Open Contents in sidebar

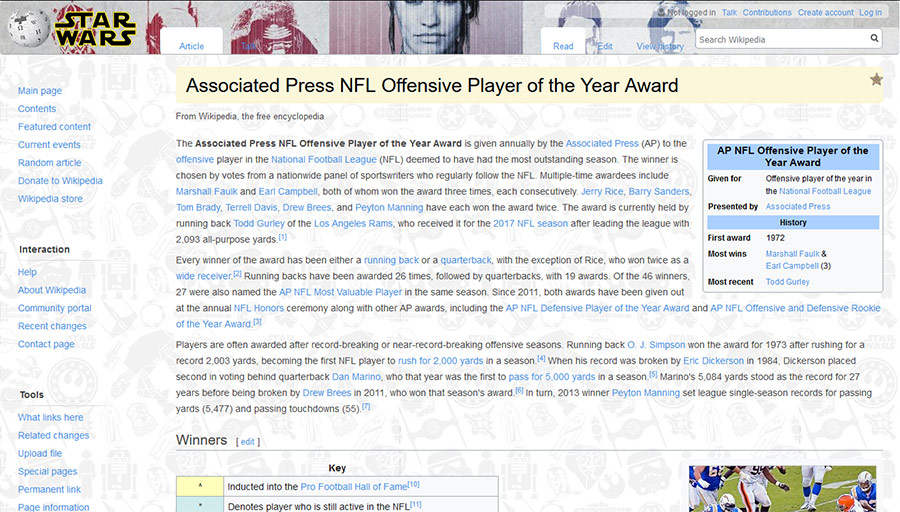coord(37,108)
